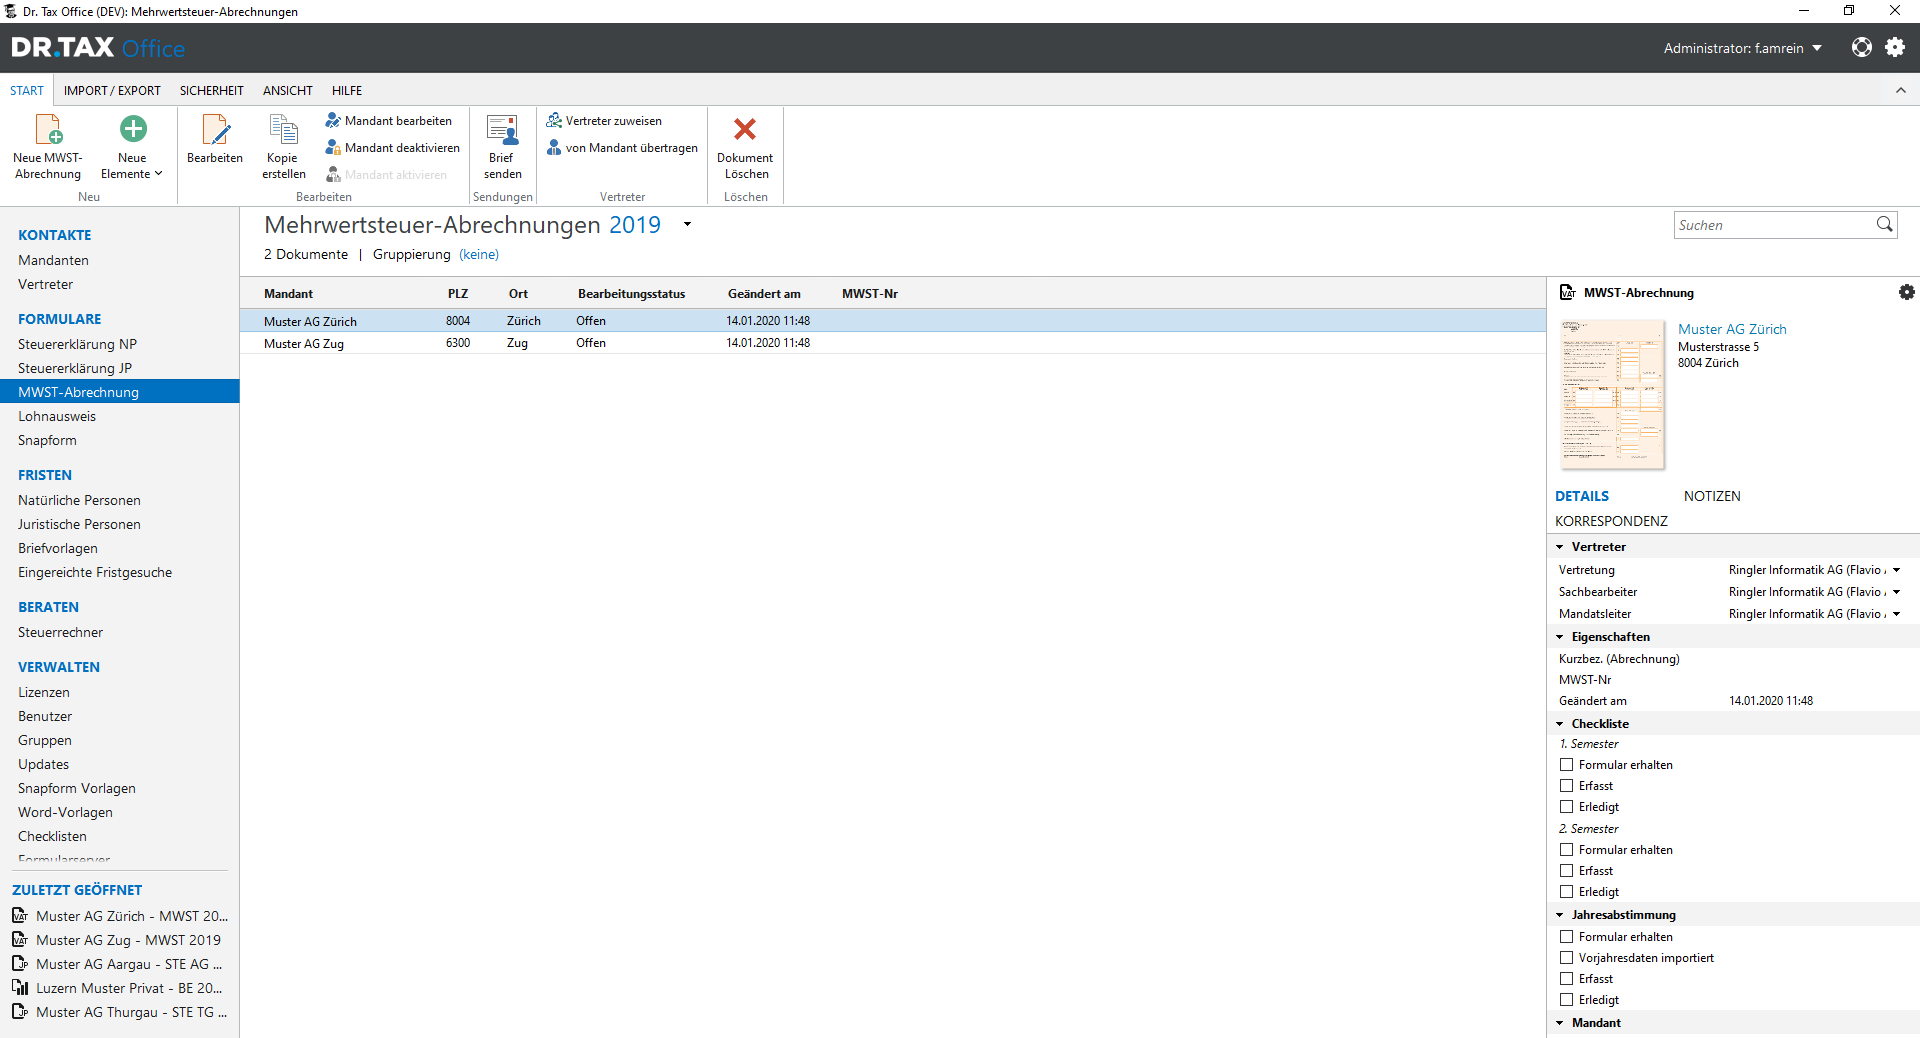Click MWST-Abrechnung panel document icon
The width and height of the screenshot is (1920, 1038).
1567,292
